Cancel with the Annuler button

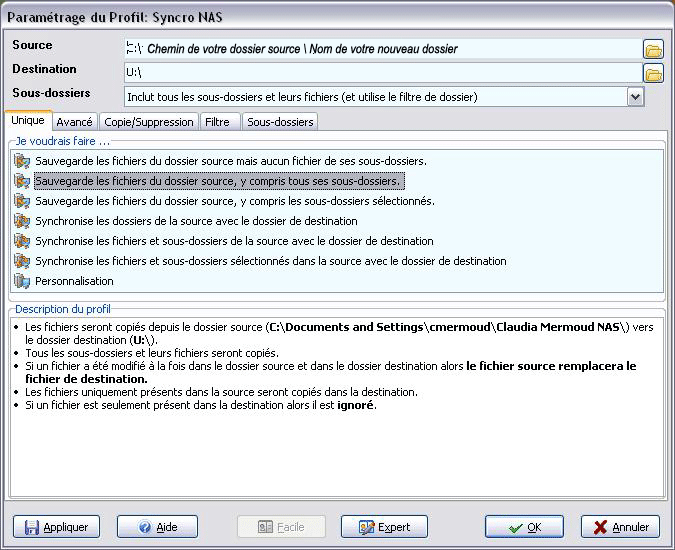coord(620,527)
